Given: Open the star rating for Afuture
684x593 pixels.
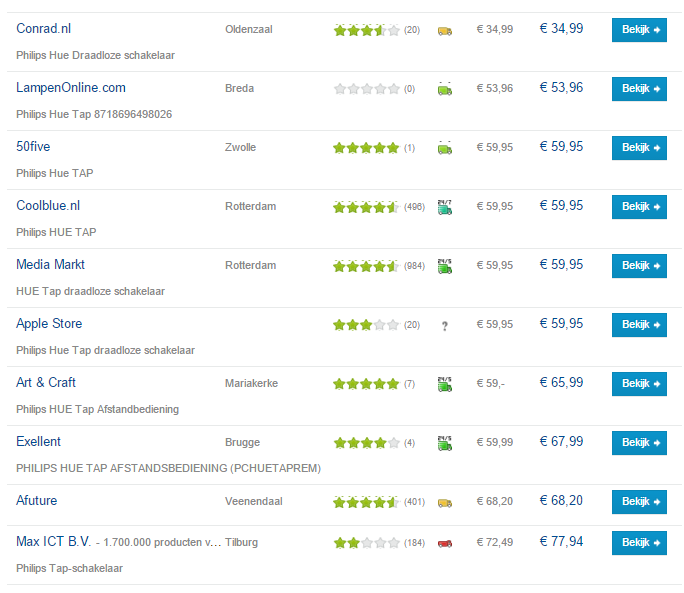Looking at the screenshot, I should 366,503.
